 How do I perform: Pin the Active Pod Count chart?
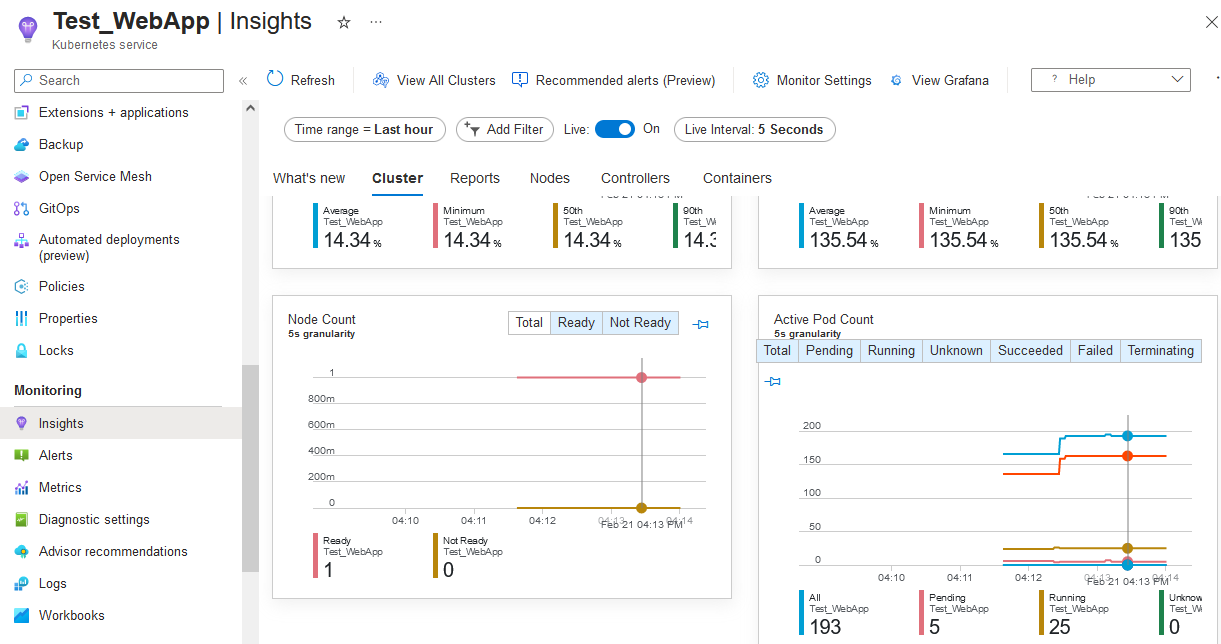772,382
